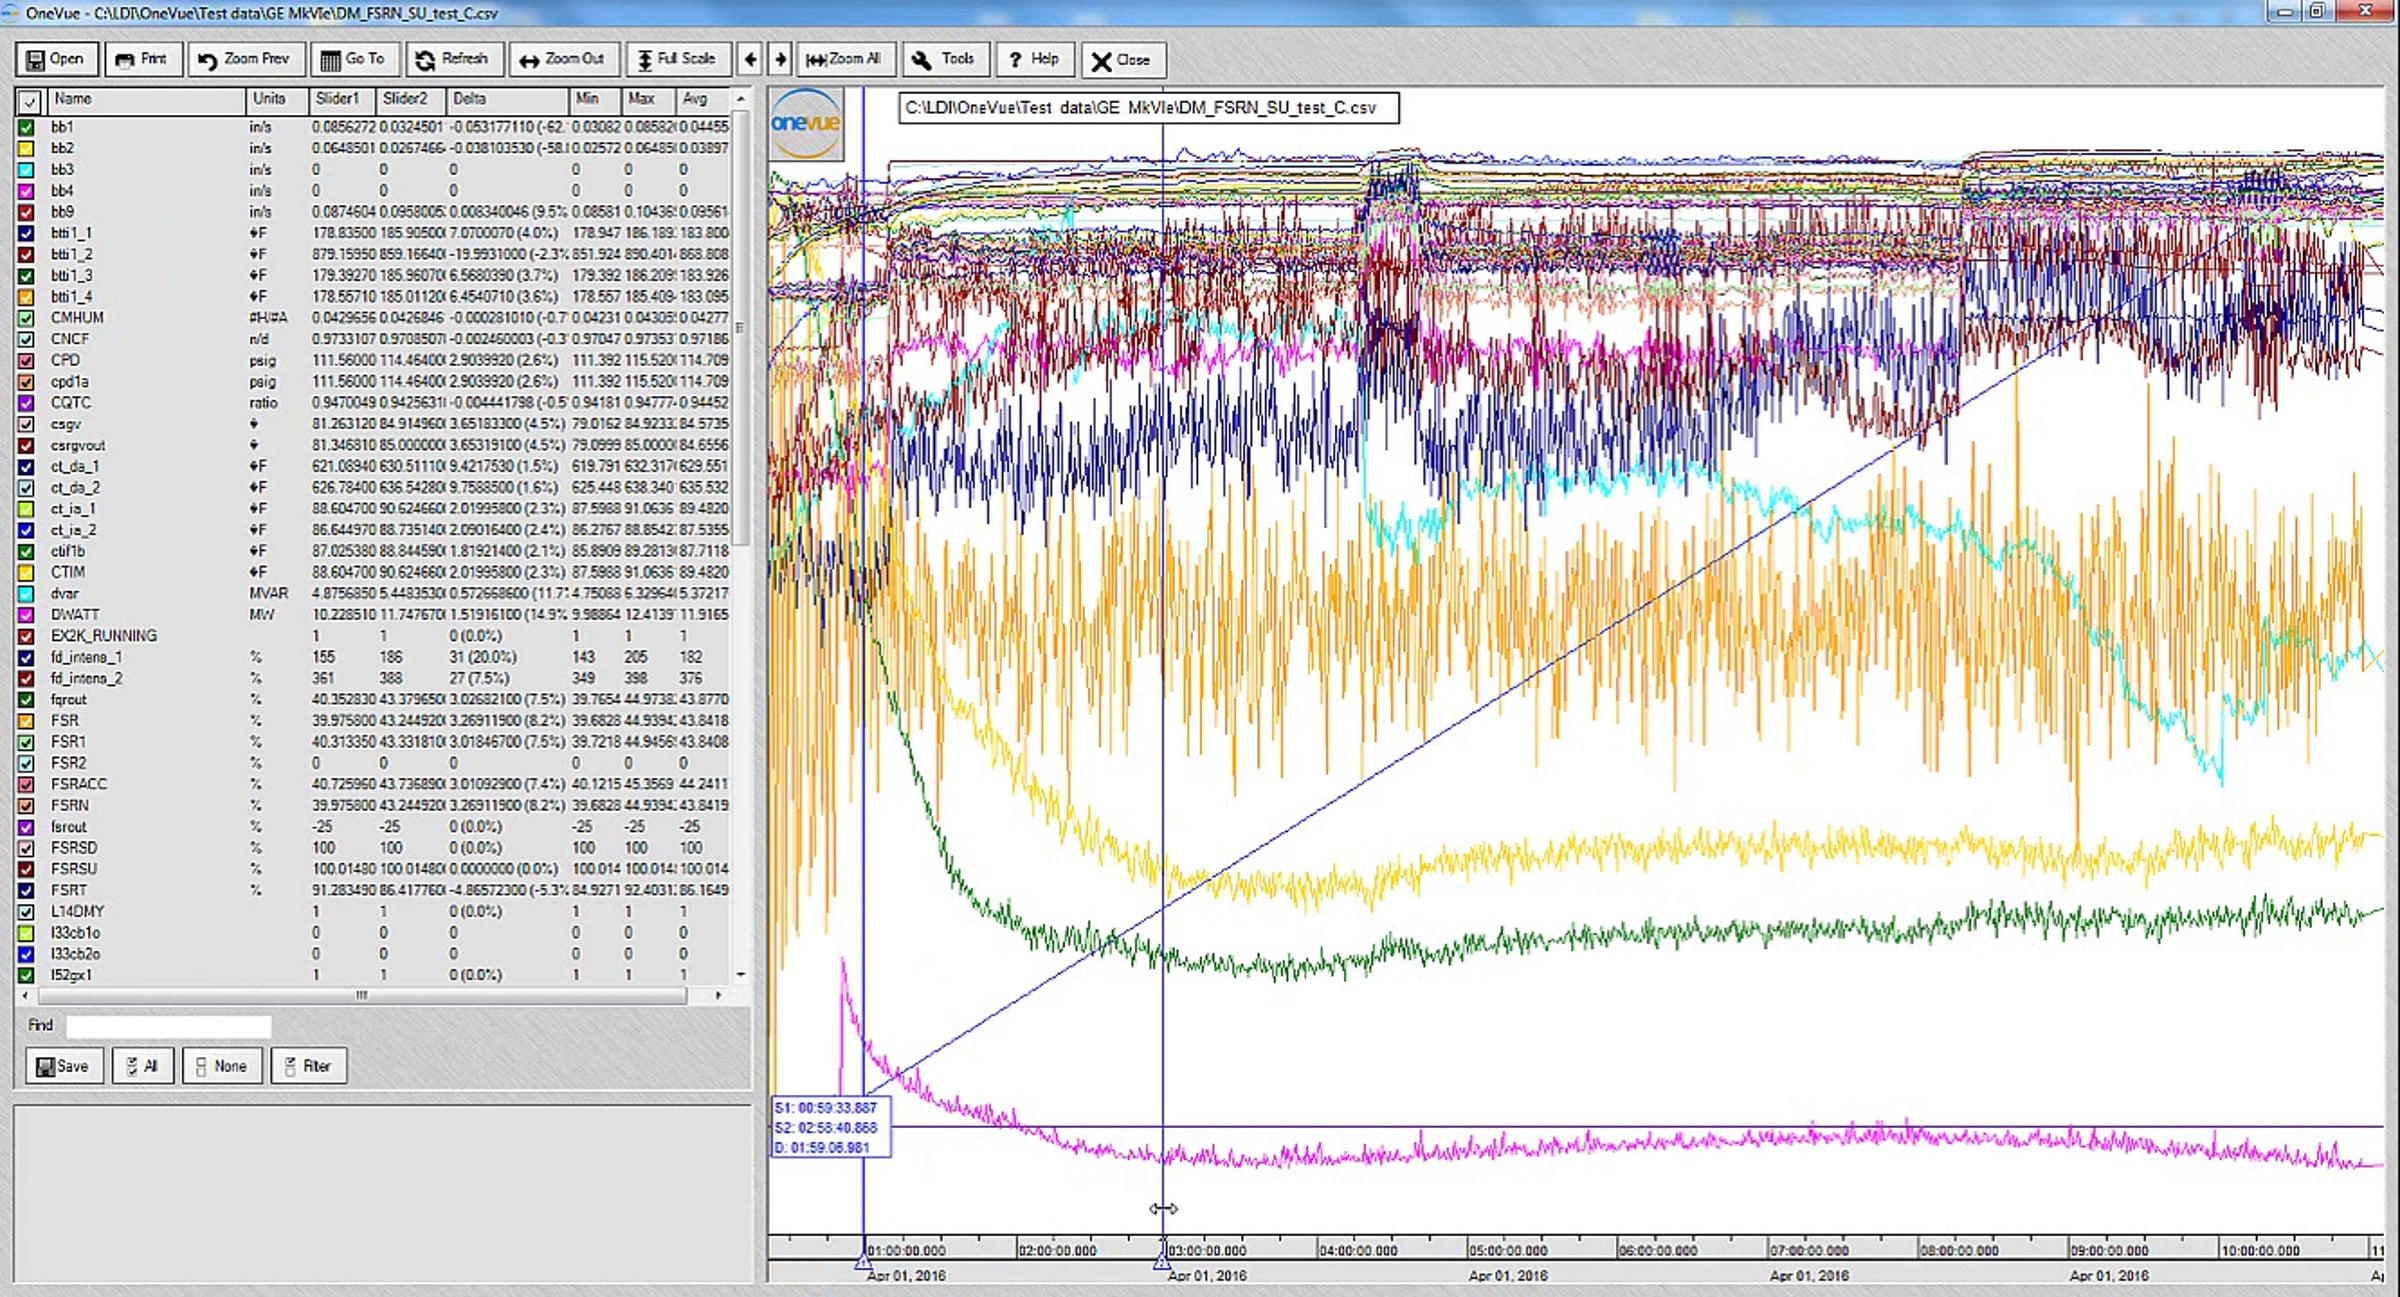Select the FSRT signal row

(373, 891)
